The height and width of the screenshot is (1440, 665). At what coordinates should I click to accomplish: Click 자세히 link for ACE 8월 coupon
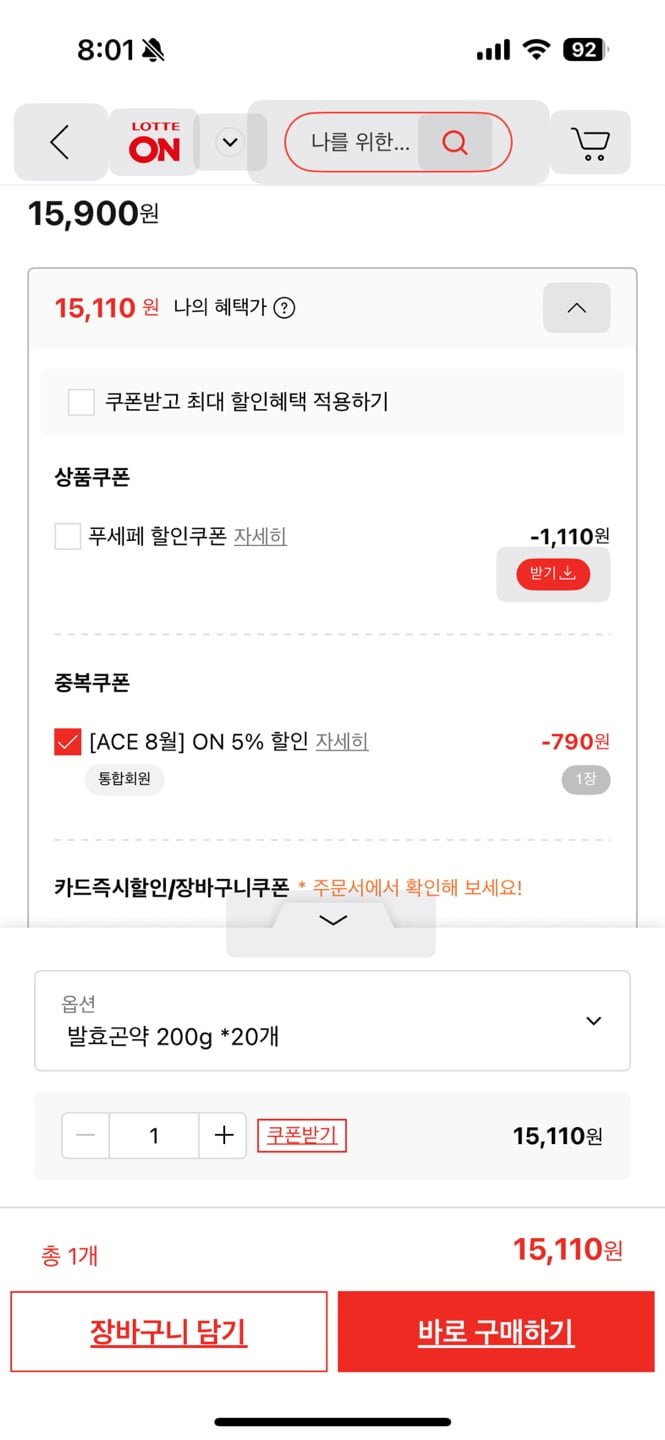(x=342, y=742)
